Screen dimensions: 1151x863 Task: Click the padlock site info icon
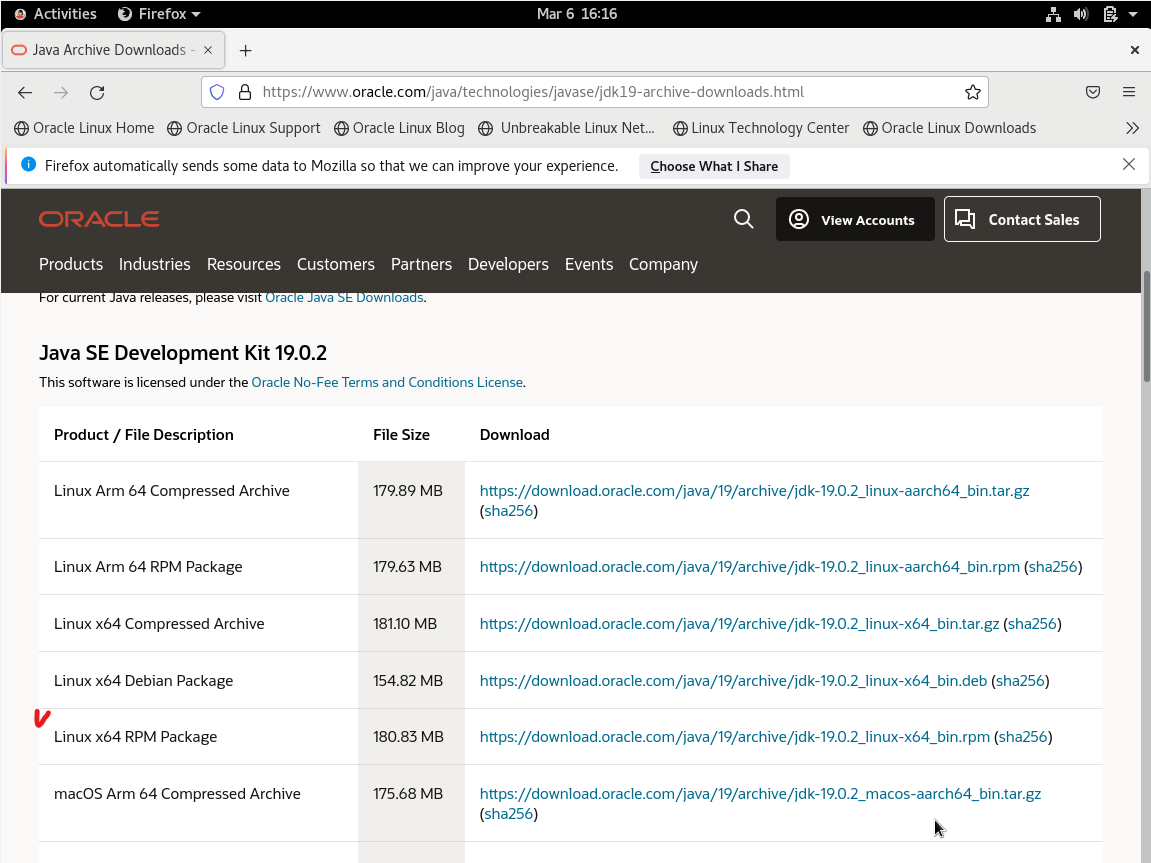(x=245, y=92)
